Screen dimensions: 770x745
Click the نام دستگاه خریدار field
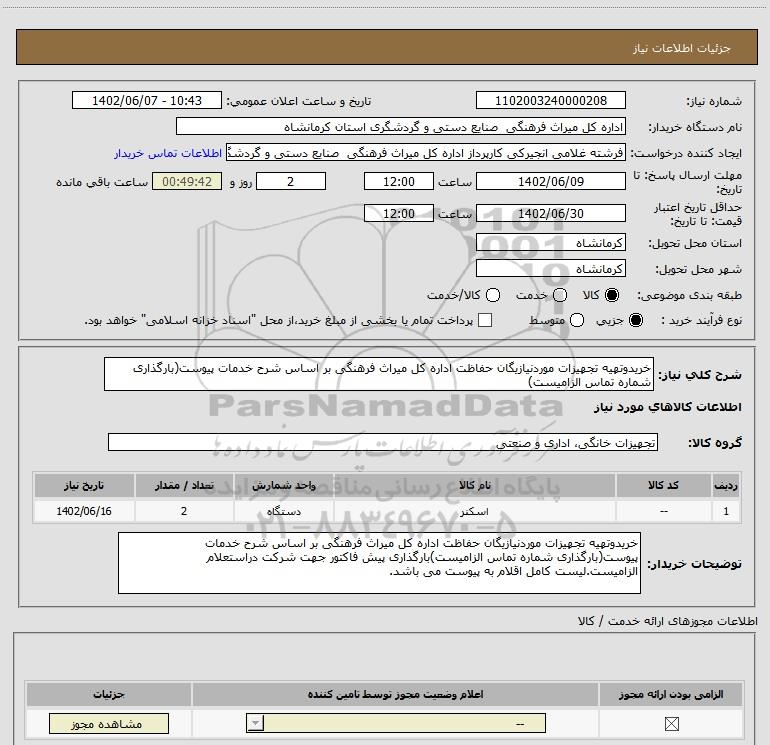click(401, 127)
